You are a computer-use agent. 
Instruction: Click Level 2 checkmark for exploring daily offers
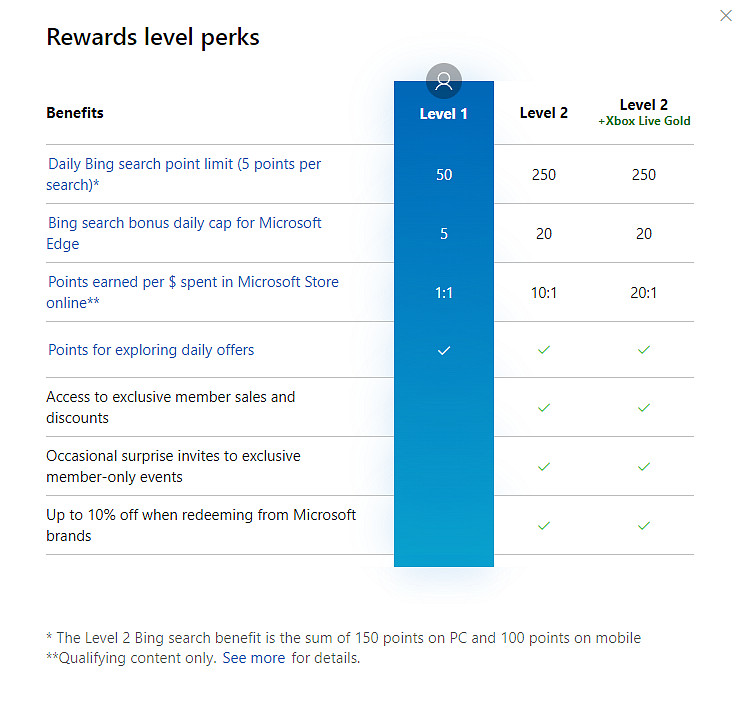click(544, 350)
